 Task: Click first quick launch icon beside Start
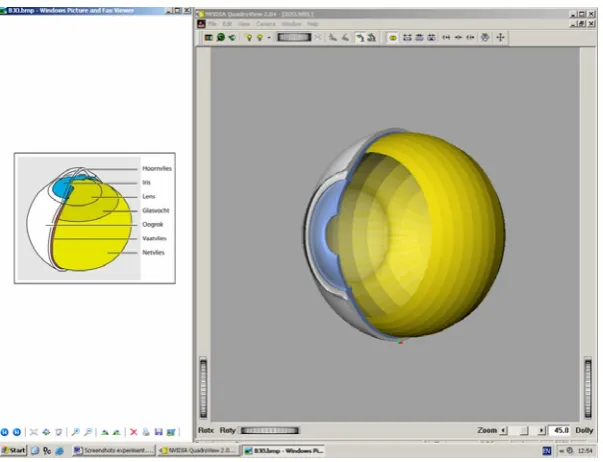click(x=35, y=450)
